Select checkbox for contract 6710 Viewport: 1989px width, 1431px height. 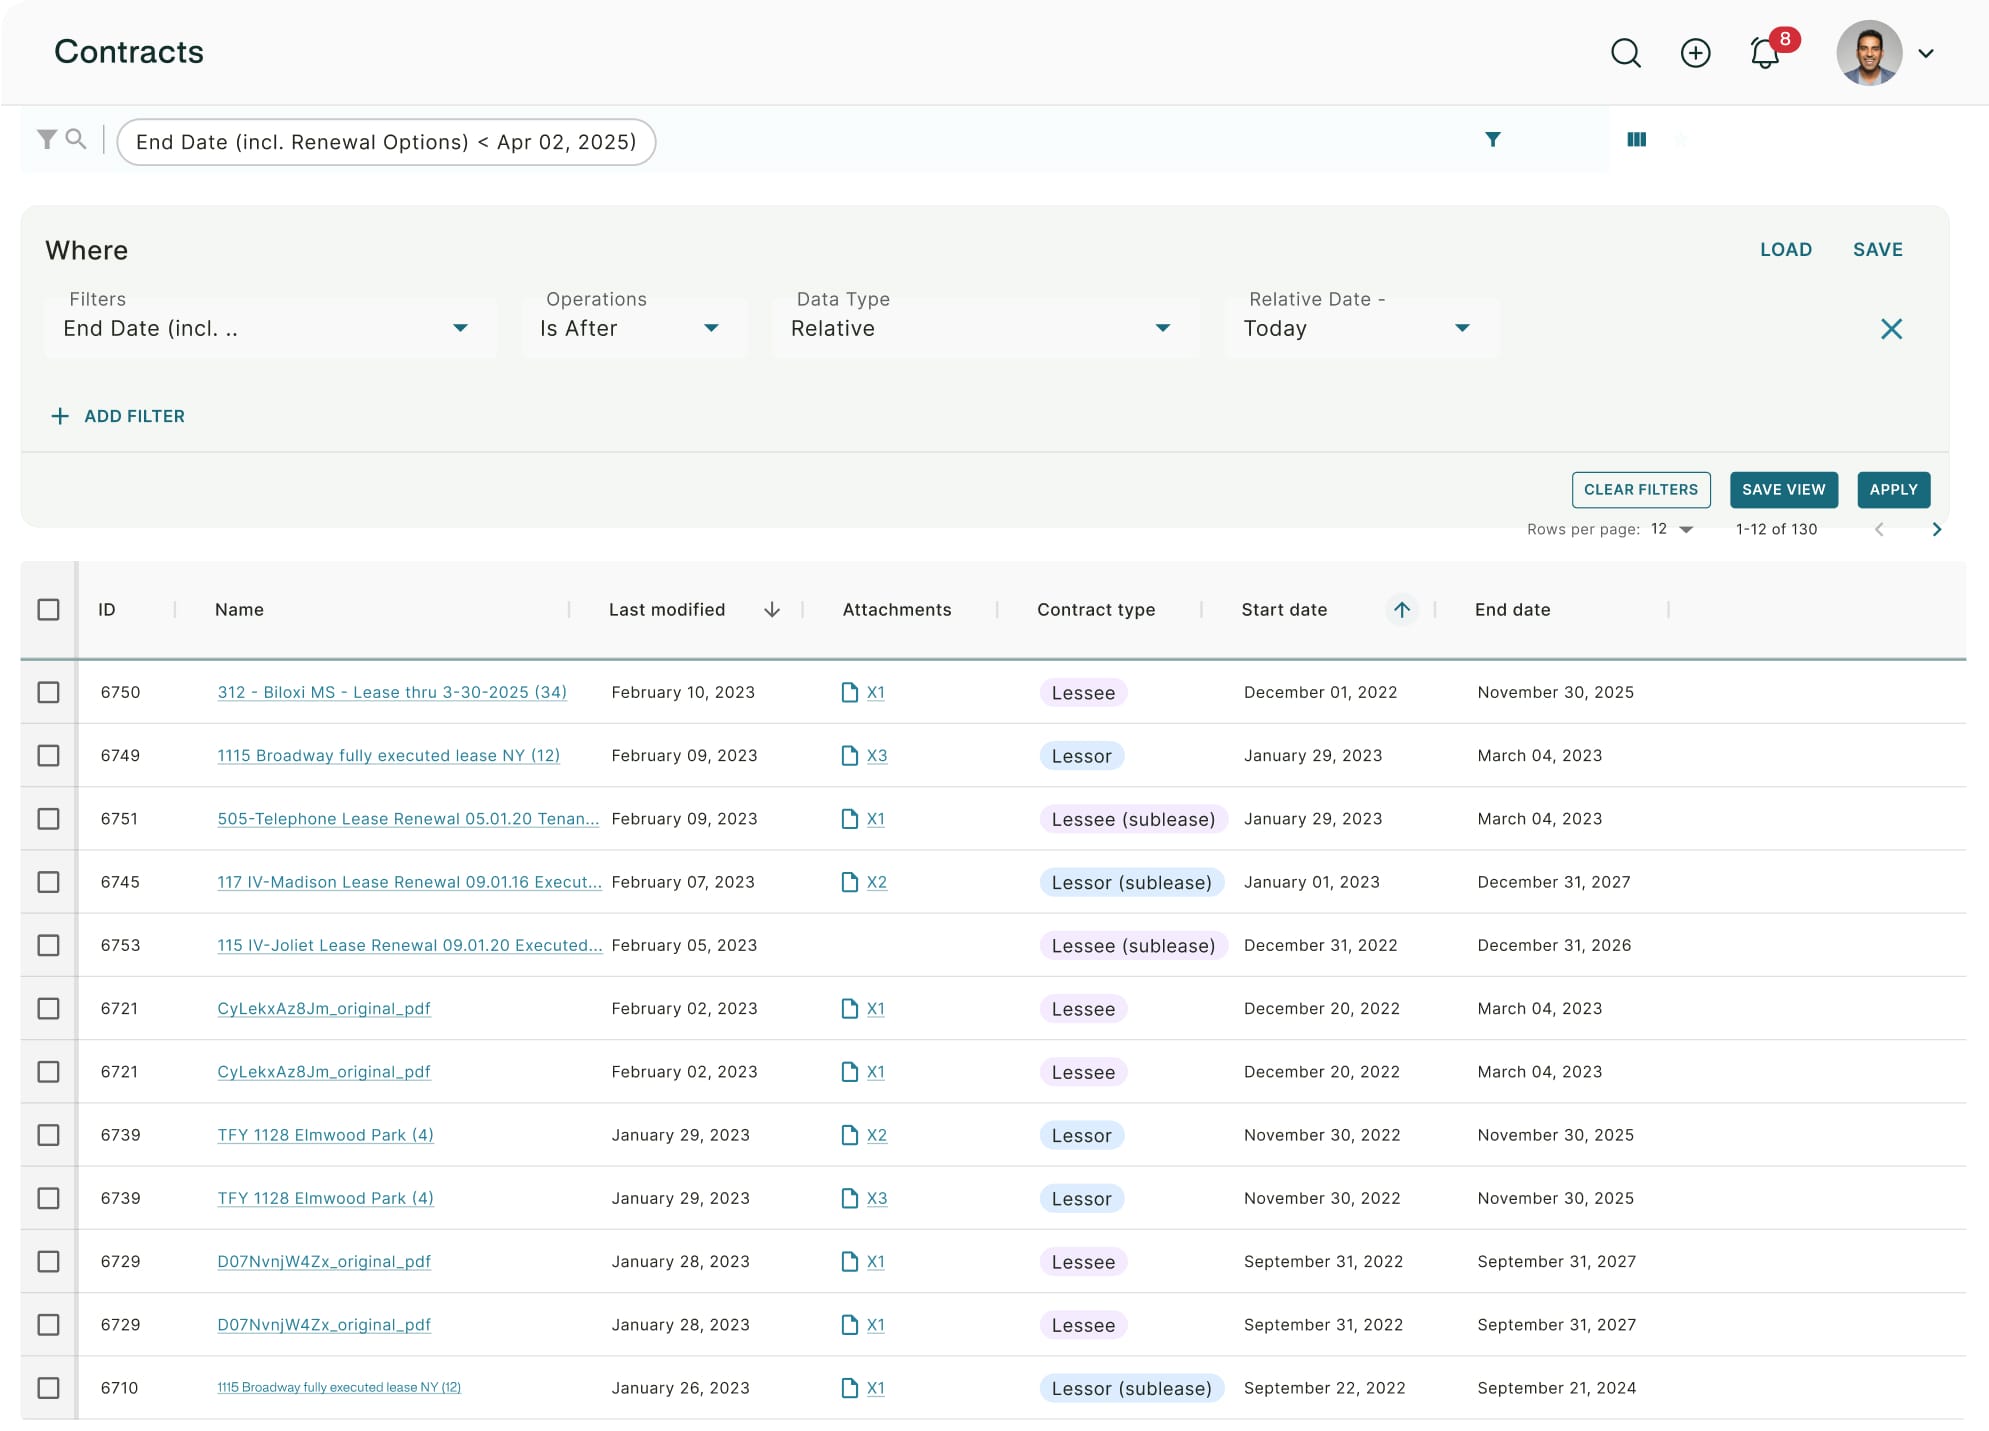point(48,1388)
